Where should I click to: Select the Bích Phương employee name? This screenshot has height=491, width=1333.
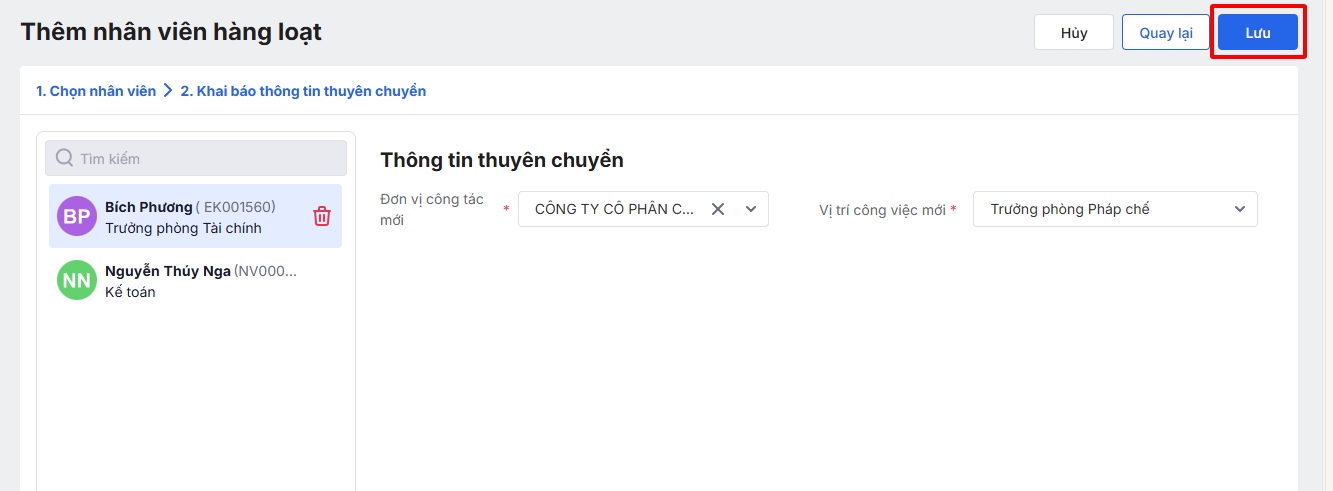148,207
